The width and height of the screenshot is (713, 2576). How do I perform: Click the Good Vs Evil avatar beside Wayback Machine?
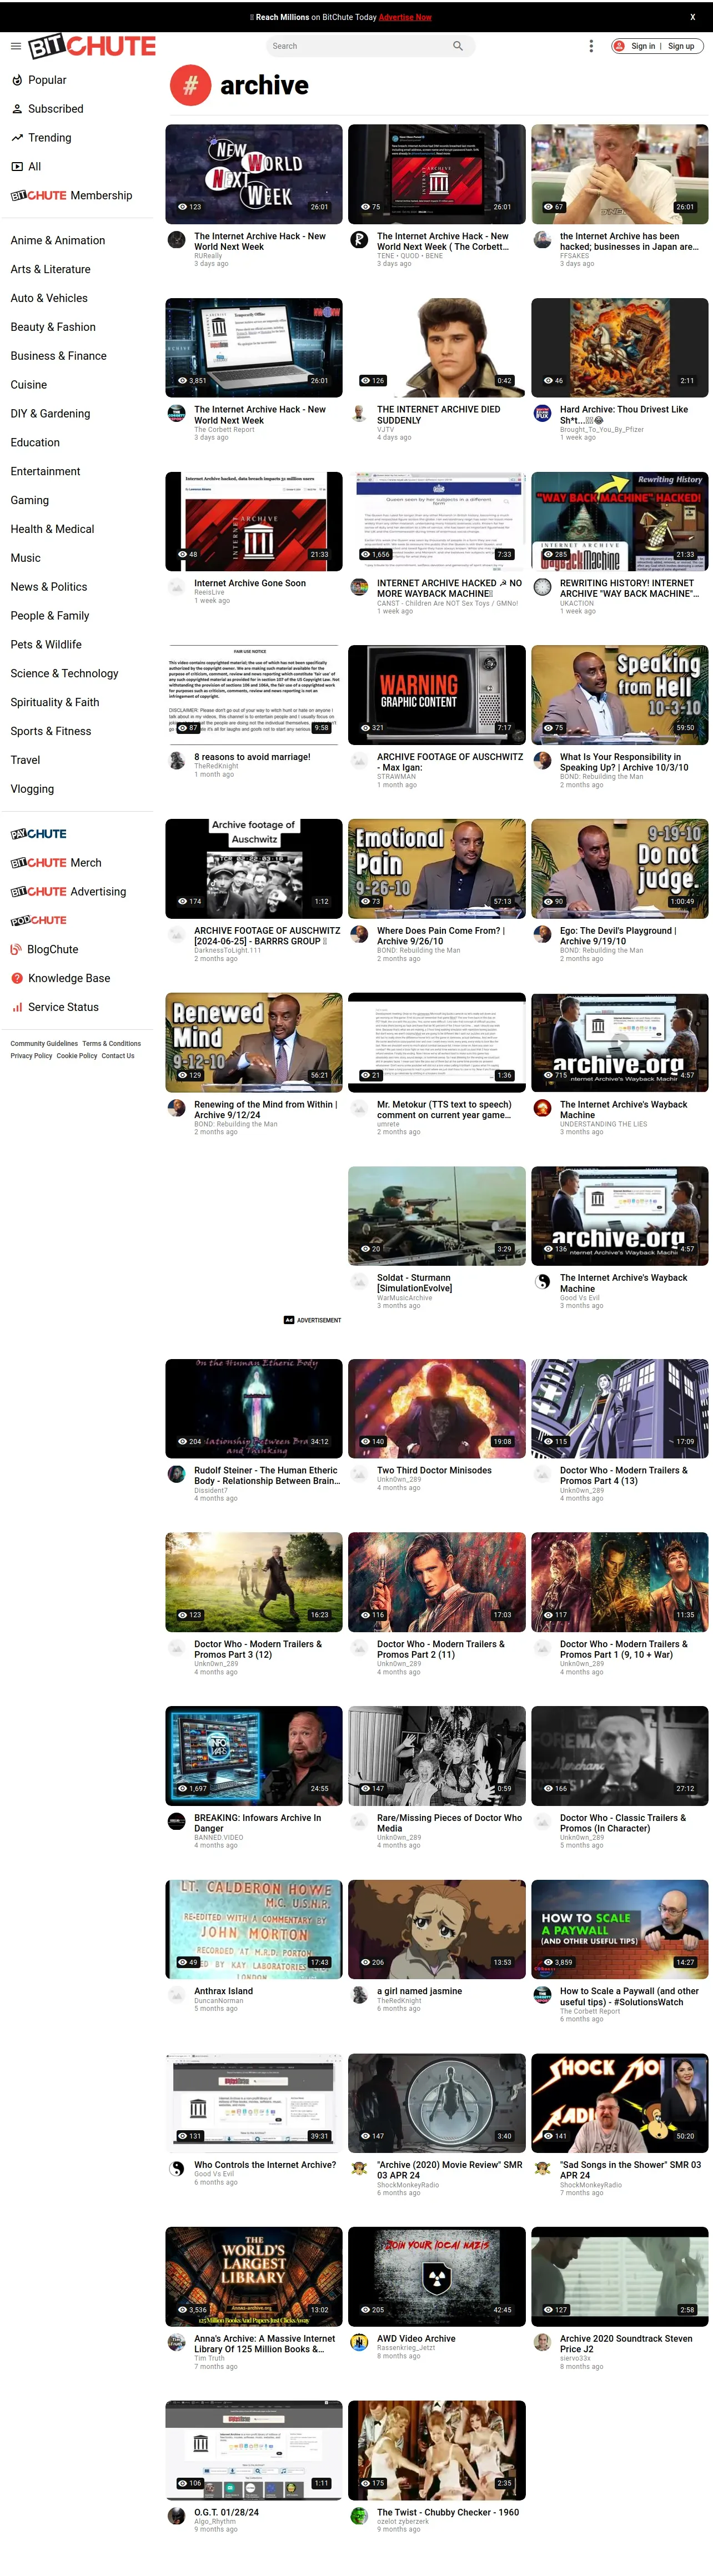coord(542,1281)
